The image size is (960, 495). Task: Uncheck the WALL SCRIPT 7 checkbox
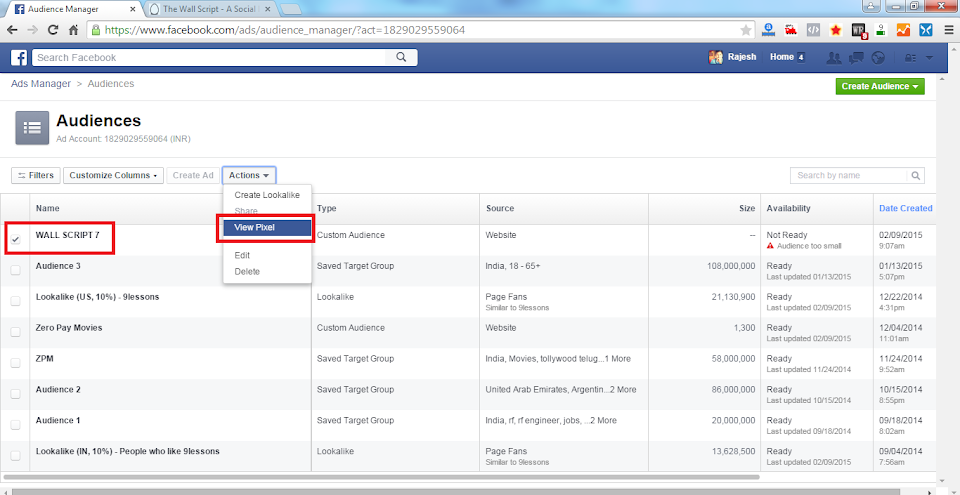[x=15, y=240]
